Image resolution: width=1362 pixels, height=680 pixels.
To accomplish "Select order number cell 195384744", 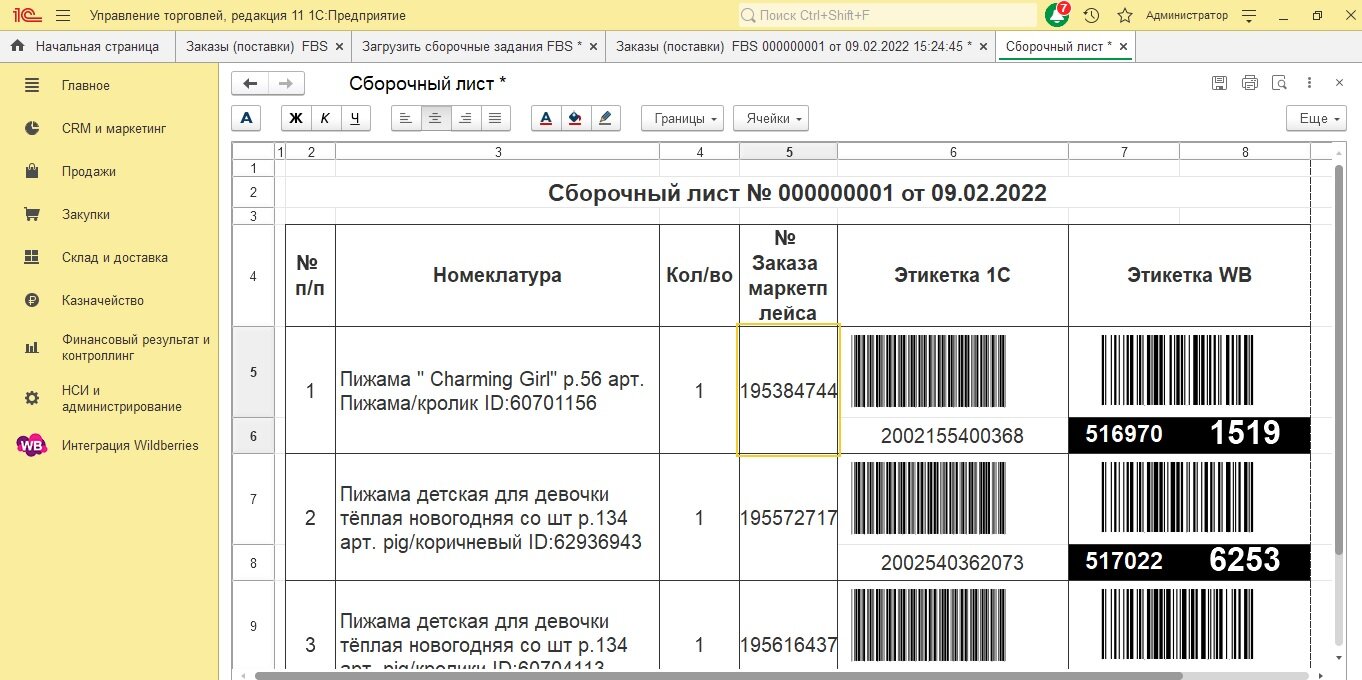I will tap(789, 390).
